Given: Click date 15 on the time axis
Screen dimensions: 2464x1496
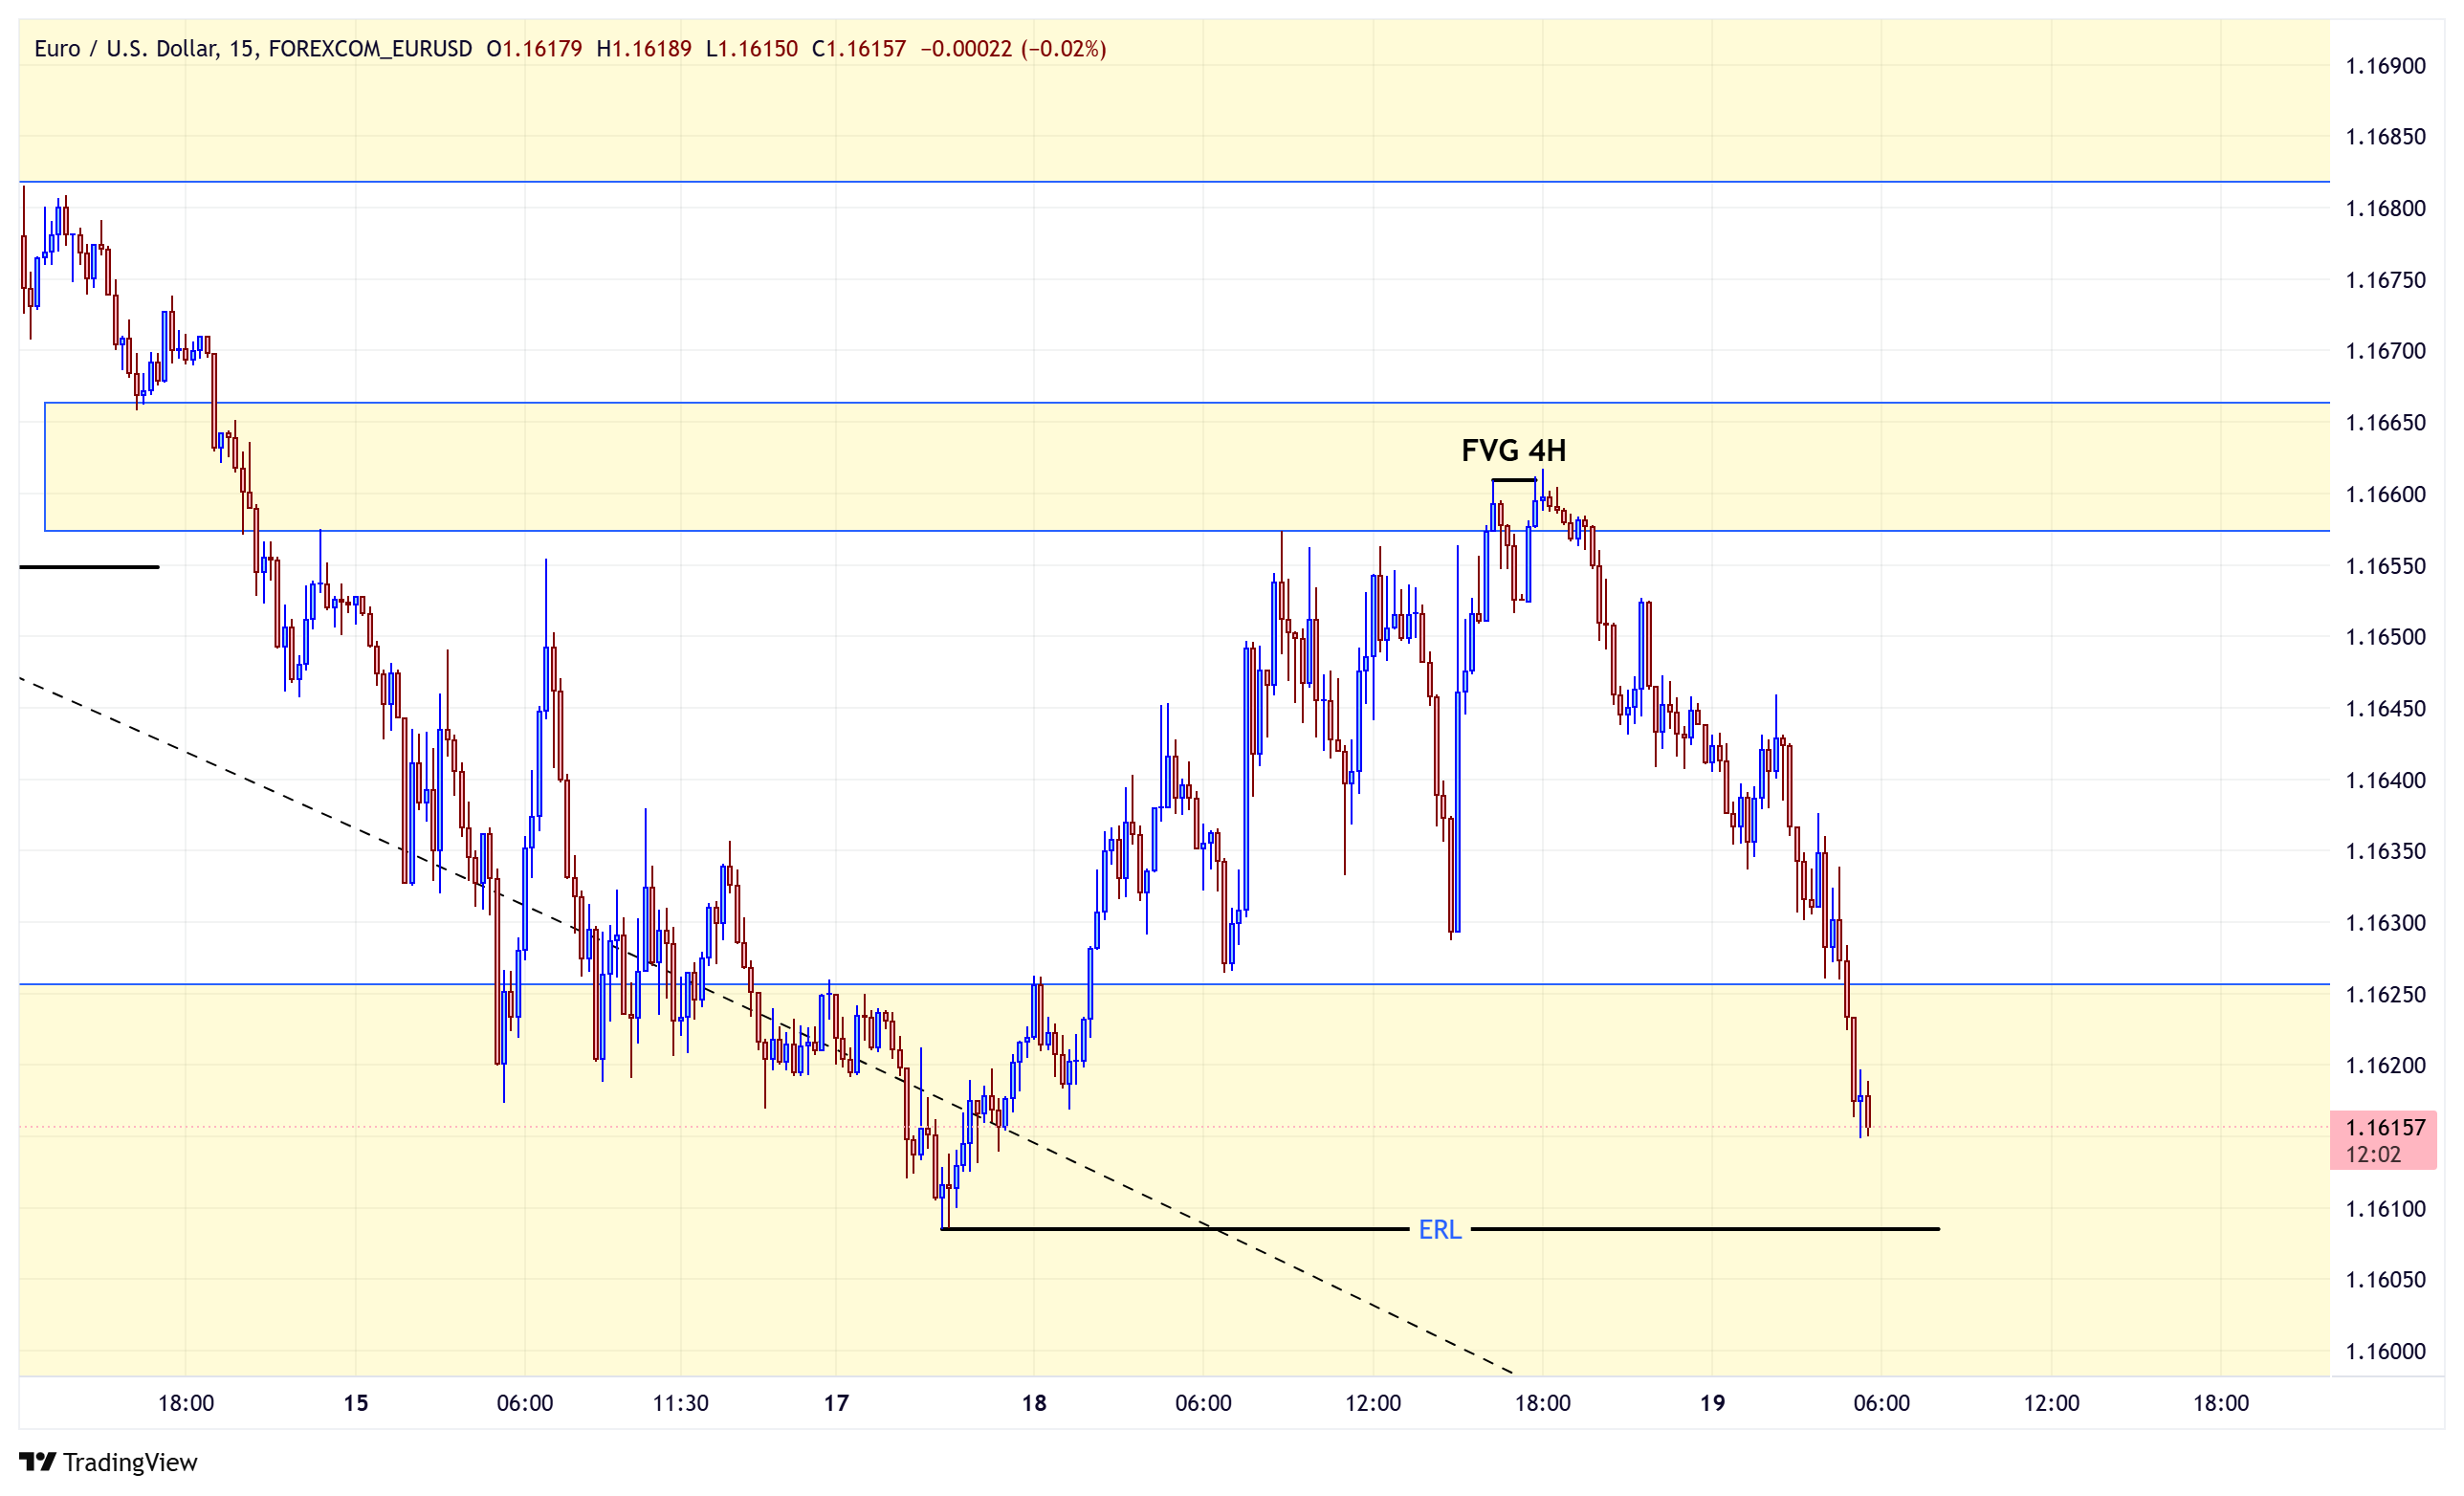Looking at the screenshot, I should tap(356, 1402).
